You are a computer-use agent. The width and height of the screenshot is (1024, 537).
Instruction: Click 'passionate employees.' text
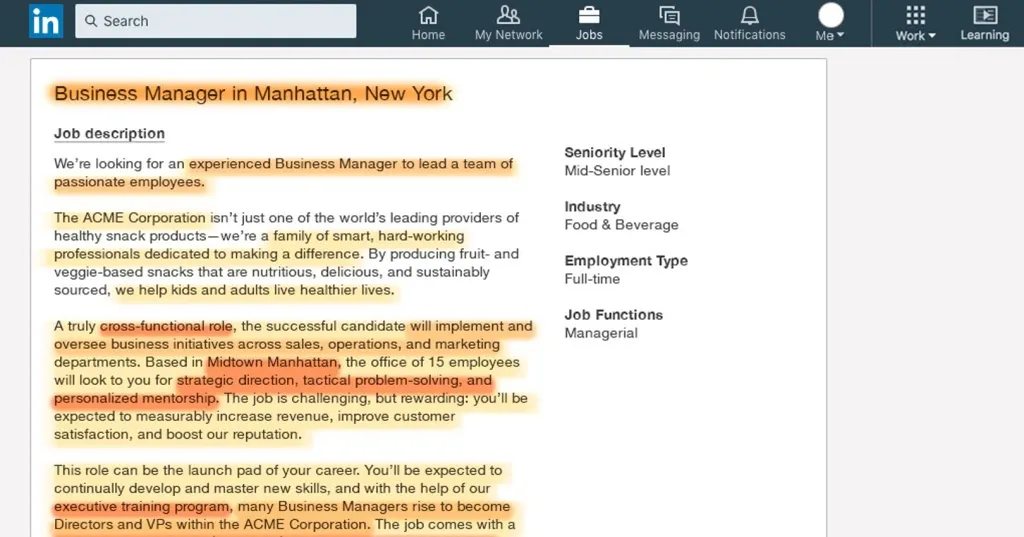point(129,182)
